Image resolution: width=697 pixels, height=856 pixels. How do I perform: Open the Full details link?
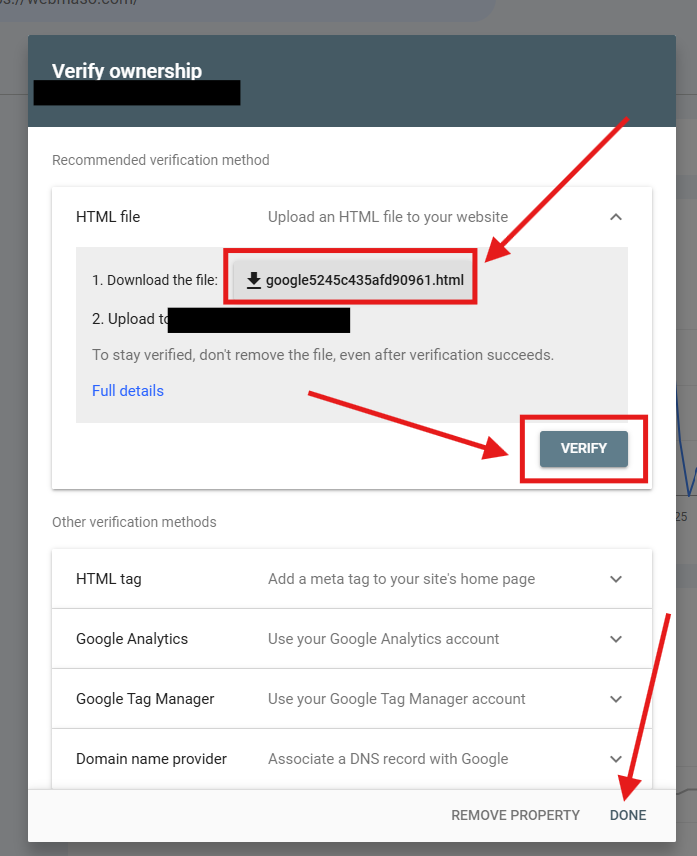coord(128,391)
